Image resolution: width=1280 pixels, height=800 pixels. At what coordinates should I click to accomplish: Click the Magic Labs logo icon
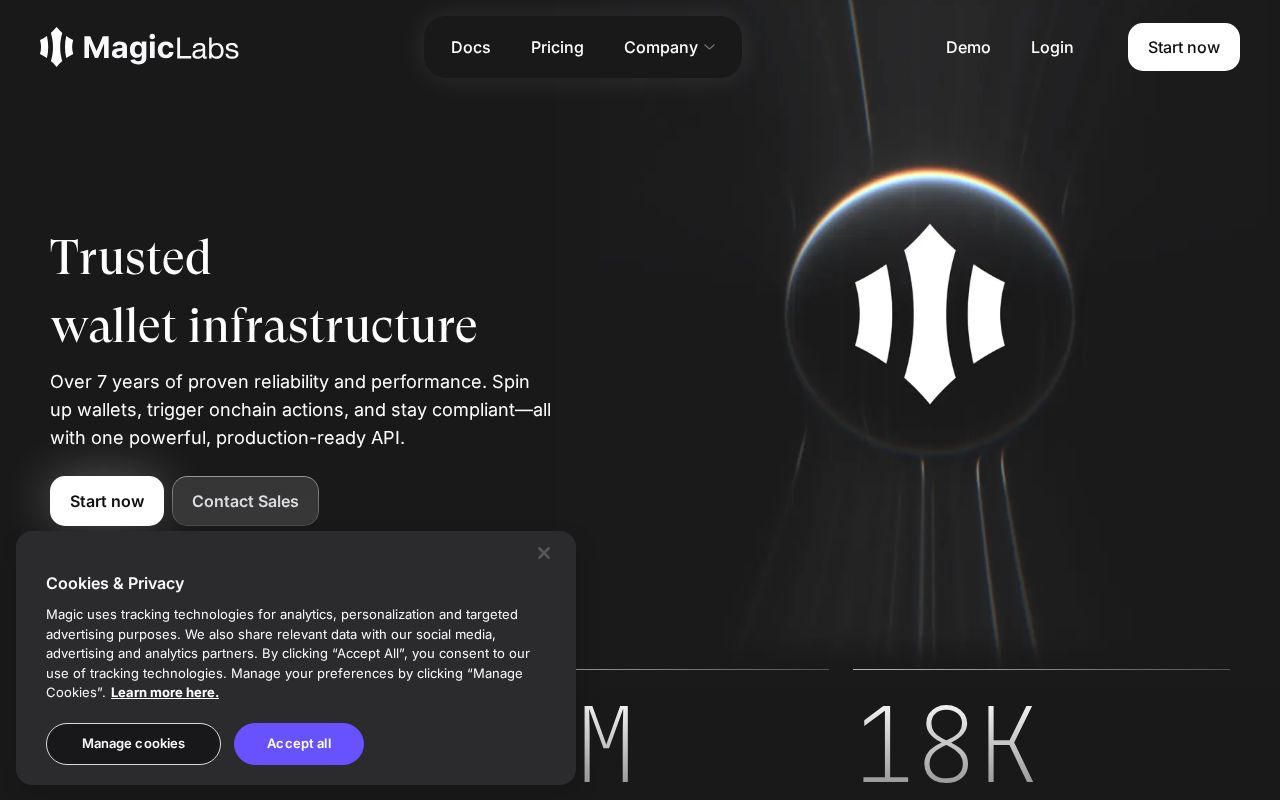(x=57, y=47)
